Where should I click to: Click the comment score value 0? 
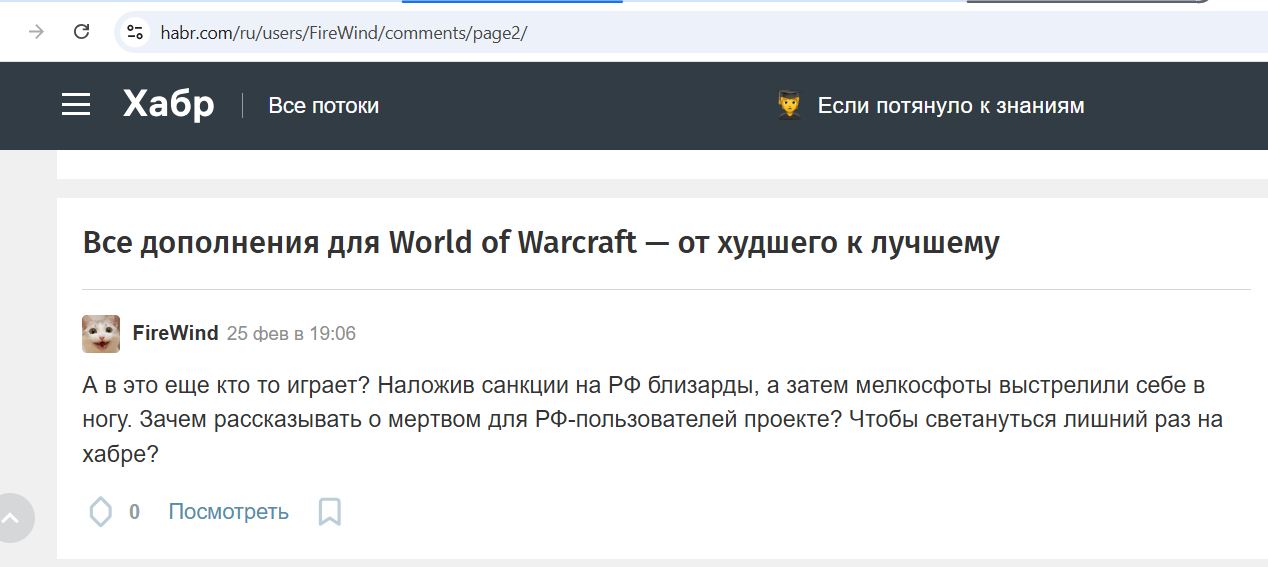pyautogui.click(x=134, y=513)
